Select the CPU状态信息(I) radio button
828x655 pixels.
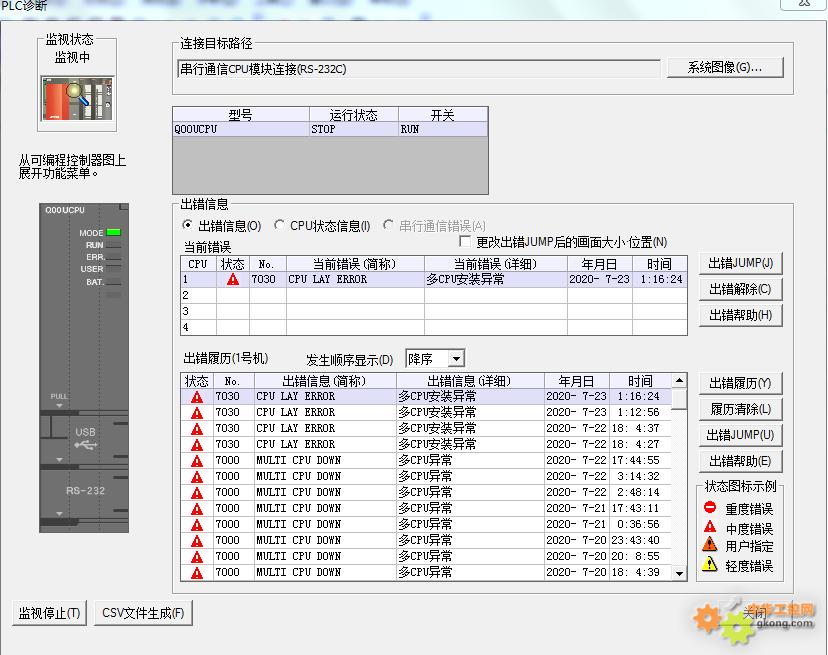[279, 226]
